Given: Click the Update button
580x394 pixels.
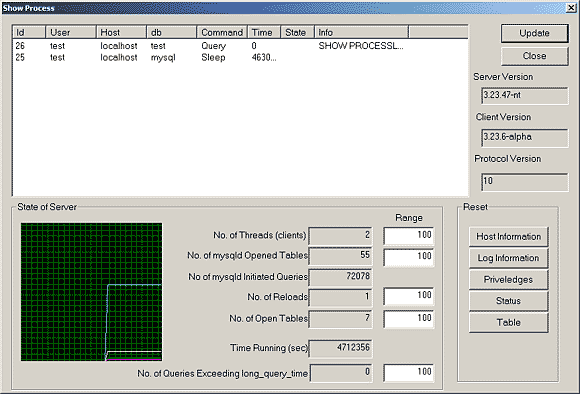Looking at the screenshot, I should 535,33.
